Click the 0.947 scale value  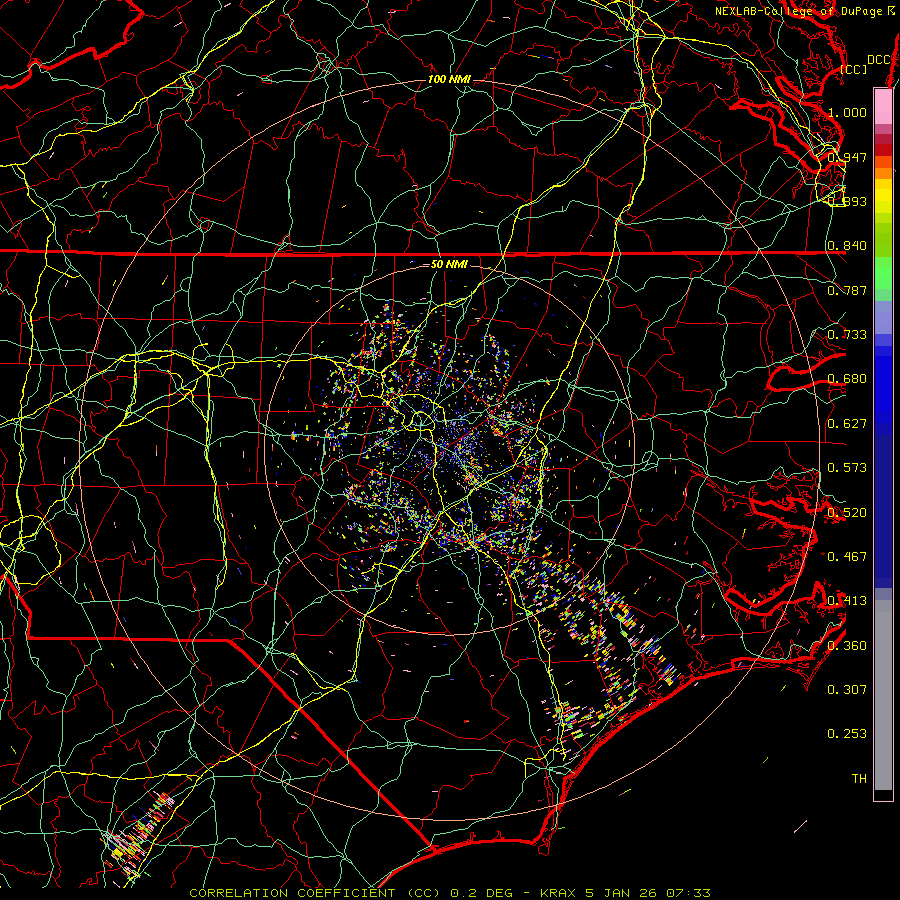tap(847, 157)
